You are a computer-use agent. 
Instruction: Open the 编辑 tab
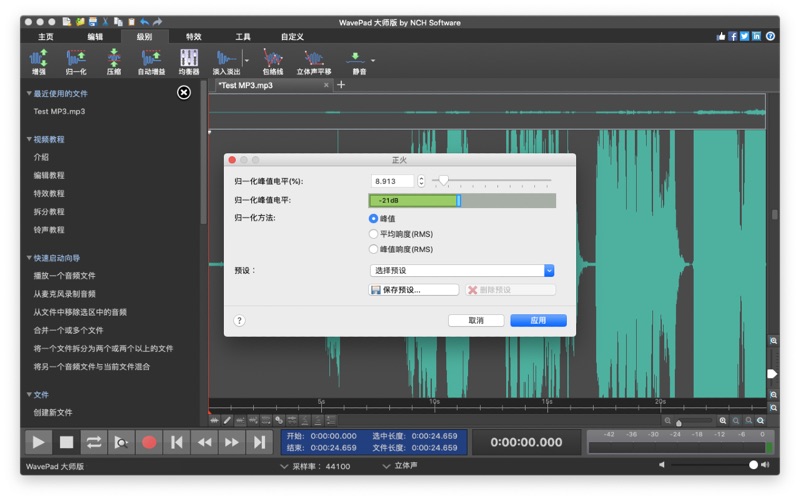coord(95,37)
